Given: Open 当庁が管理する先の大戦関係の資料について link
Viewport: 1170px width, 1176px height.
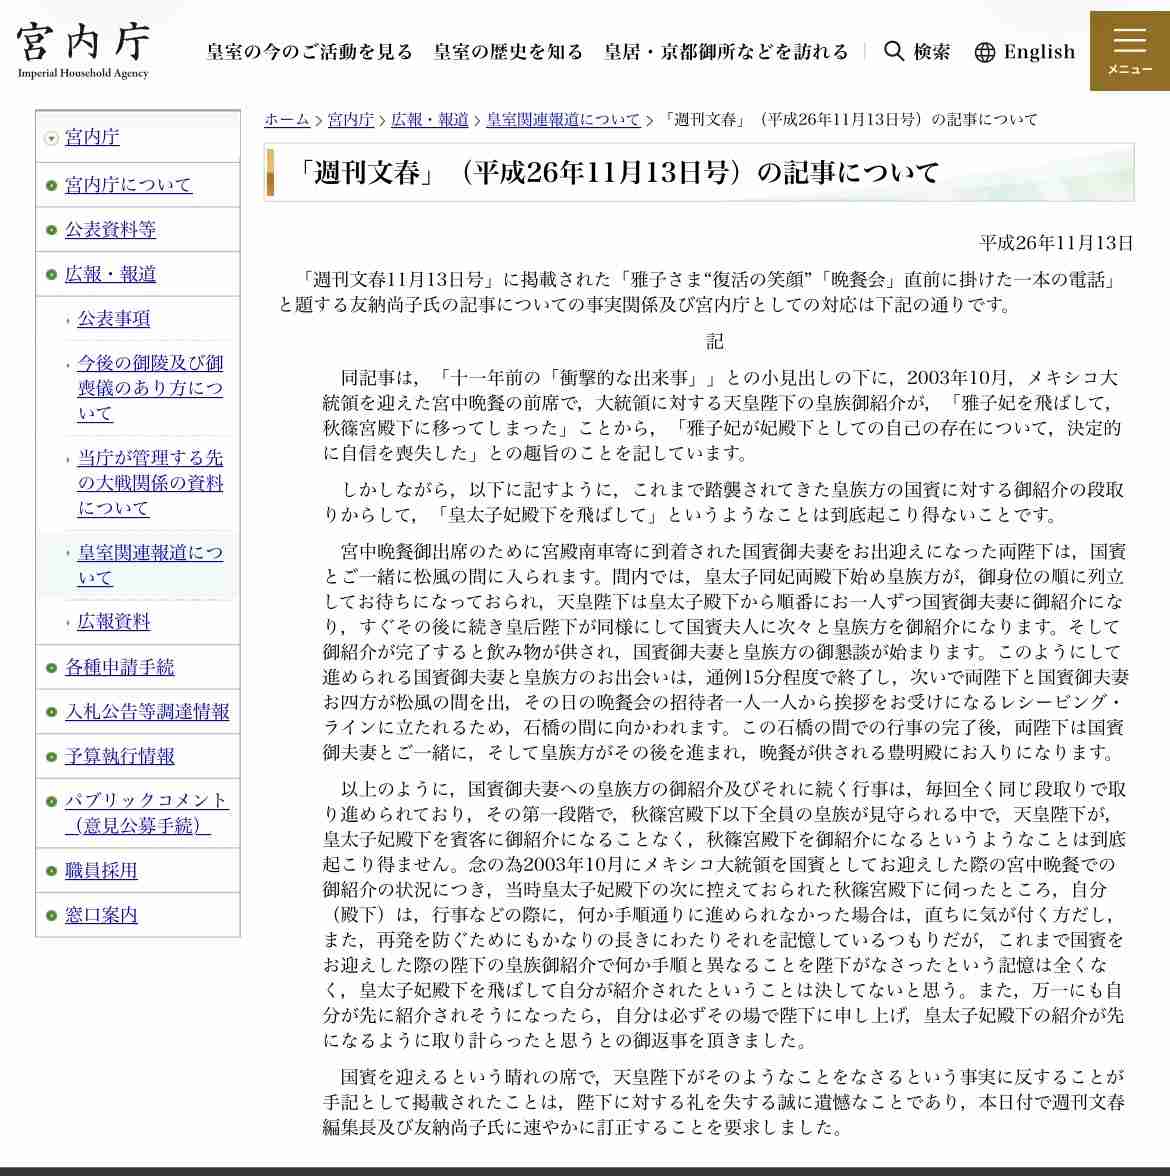Looking at the screenshot, I should pos(150,483).
